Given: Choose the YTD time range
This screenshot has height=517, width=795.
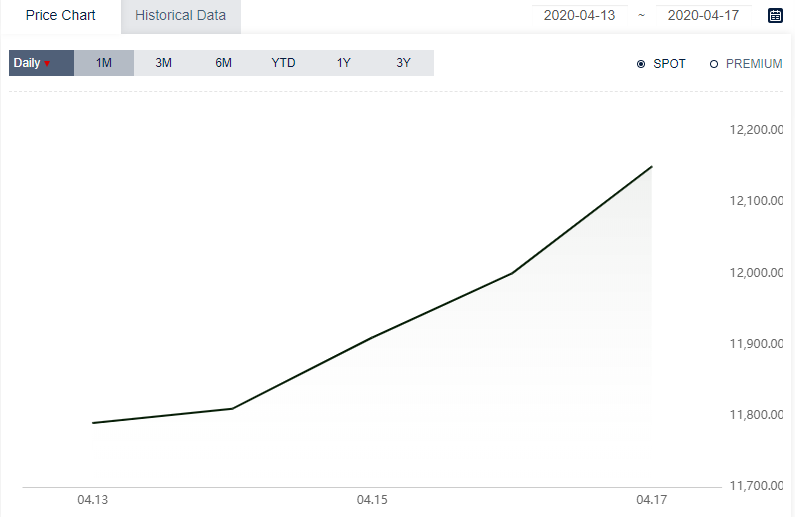Looking at the screenshot, I should 283,63.
